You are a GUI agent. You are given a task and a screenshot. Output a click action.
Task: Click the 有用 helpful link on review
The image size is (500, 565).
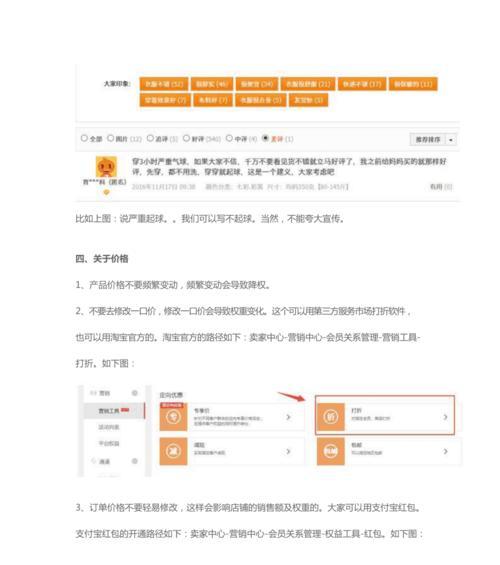point(441,186)
